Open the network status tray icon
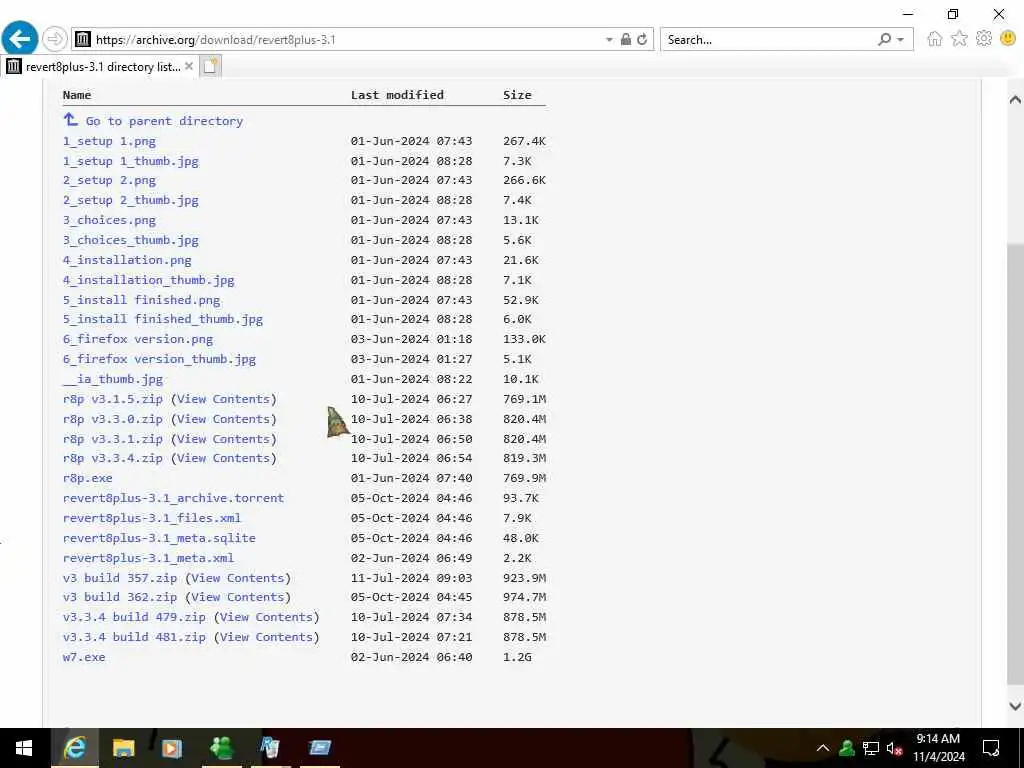1024x768 pixels. 871,748
